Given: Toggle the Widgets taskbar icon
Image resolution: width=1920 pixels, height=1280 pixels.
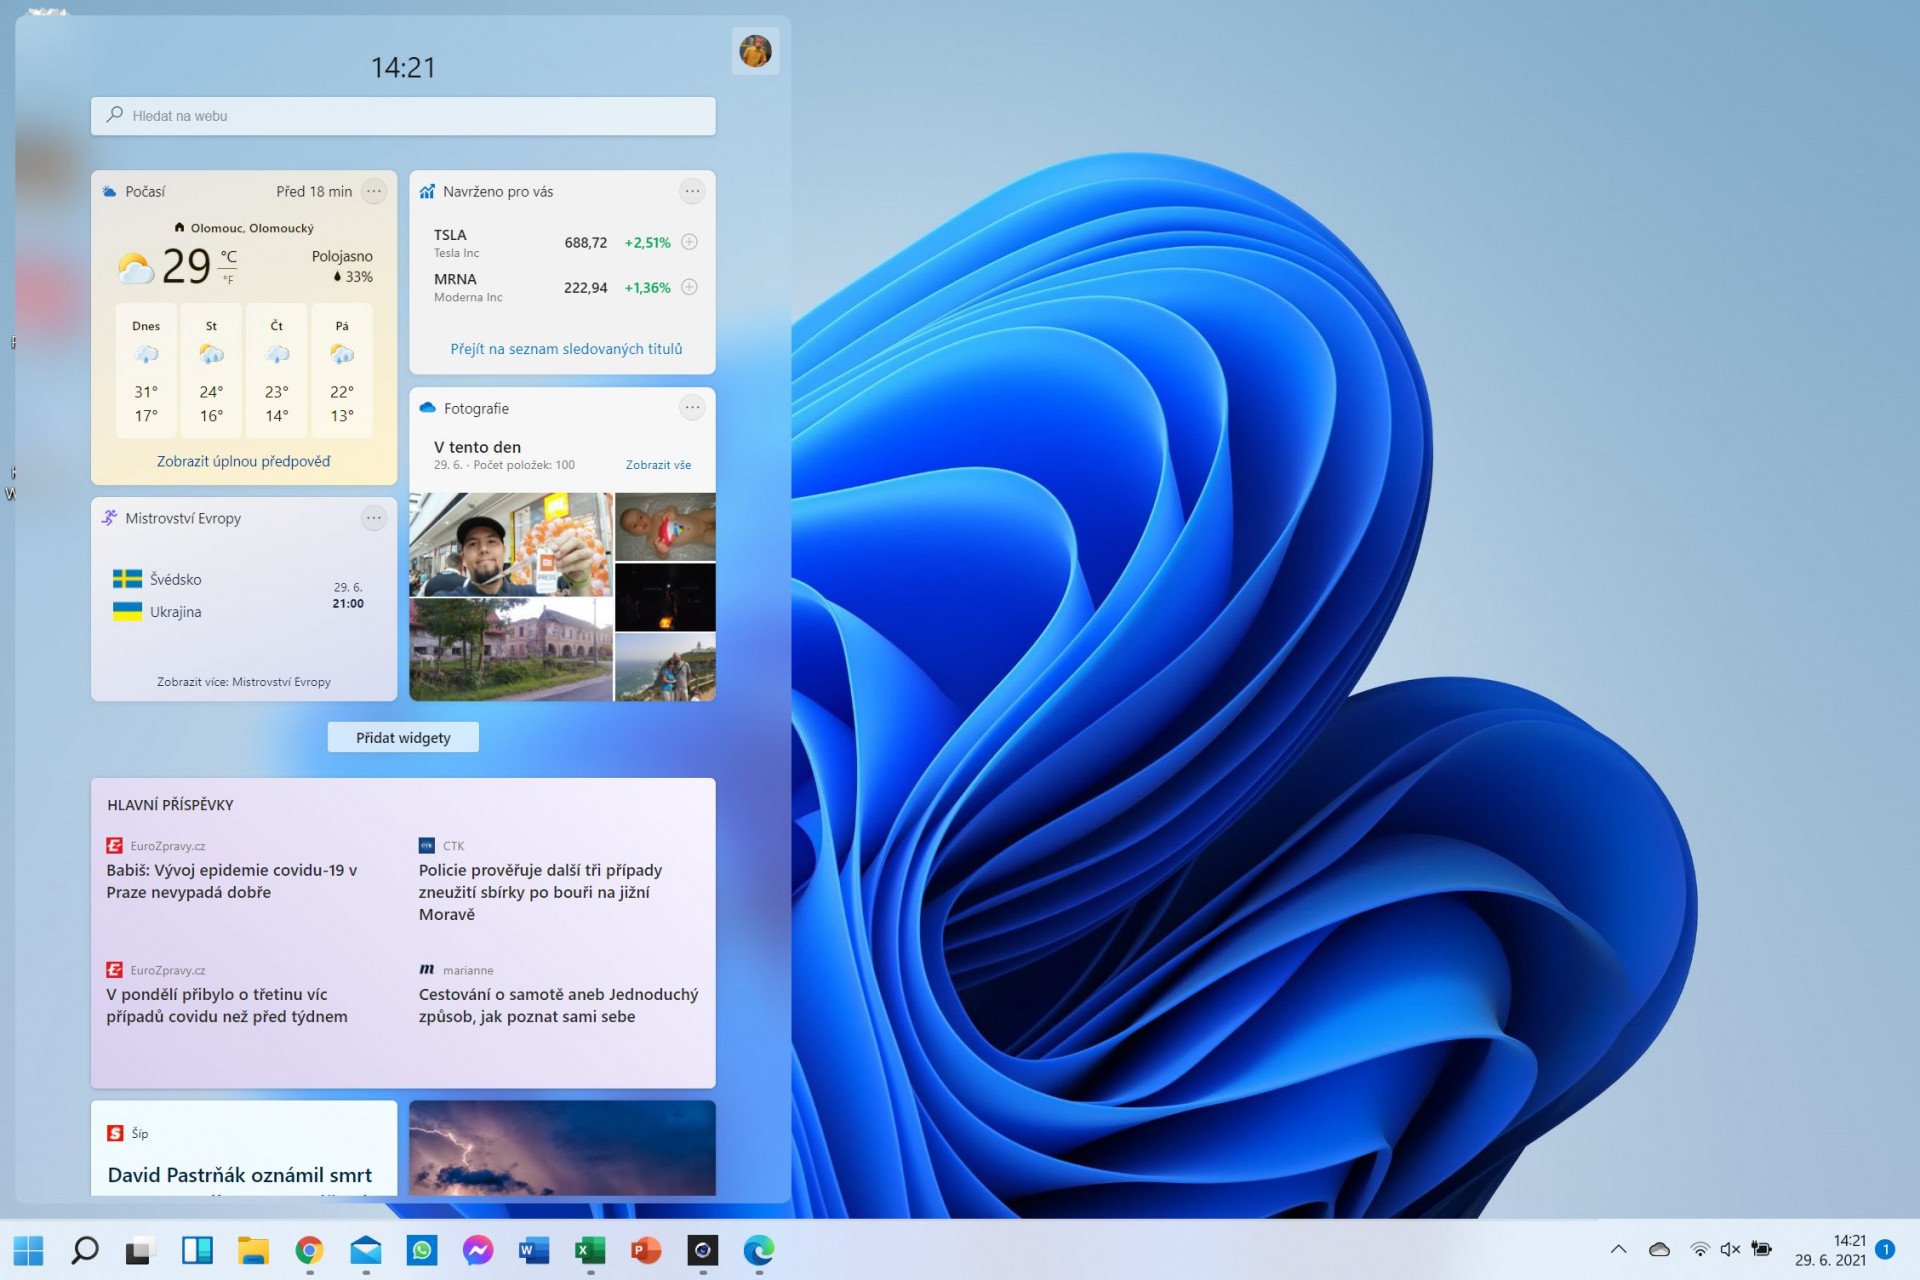Looking at the screenshot, I should [x=197, y=1250].
